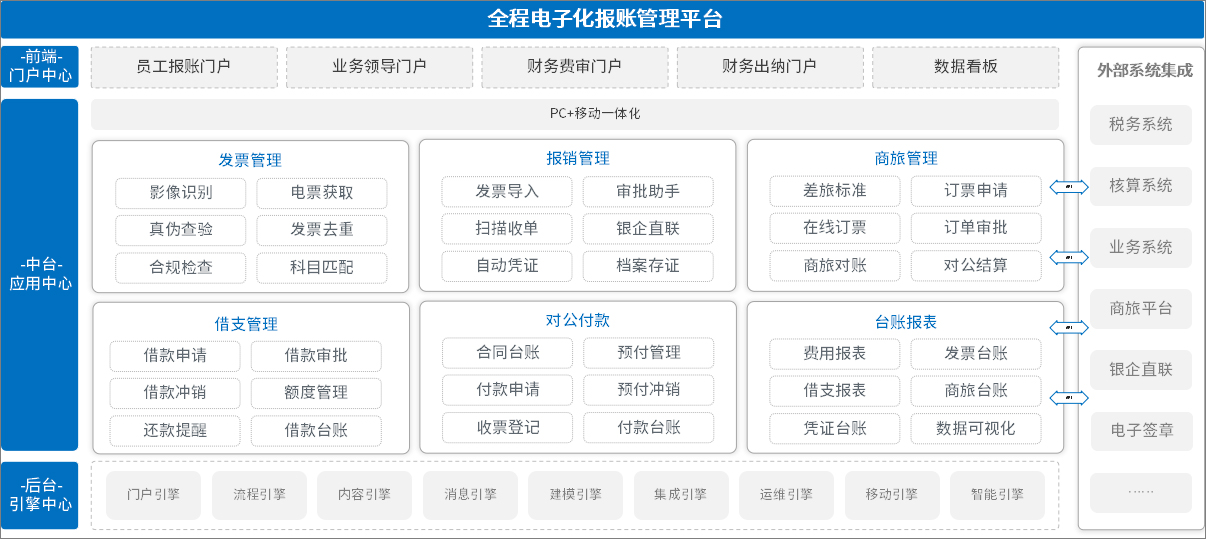Click the double arrow beside the 台账报表 title
The height and width of the screenshot is (539, 1206).
pyautogui.click(x=1069, y=327)
